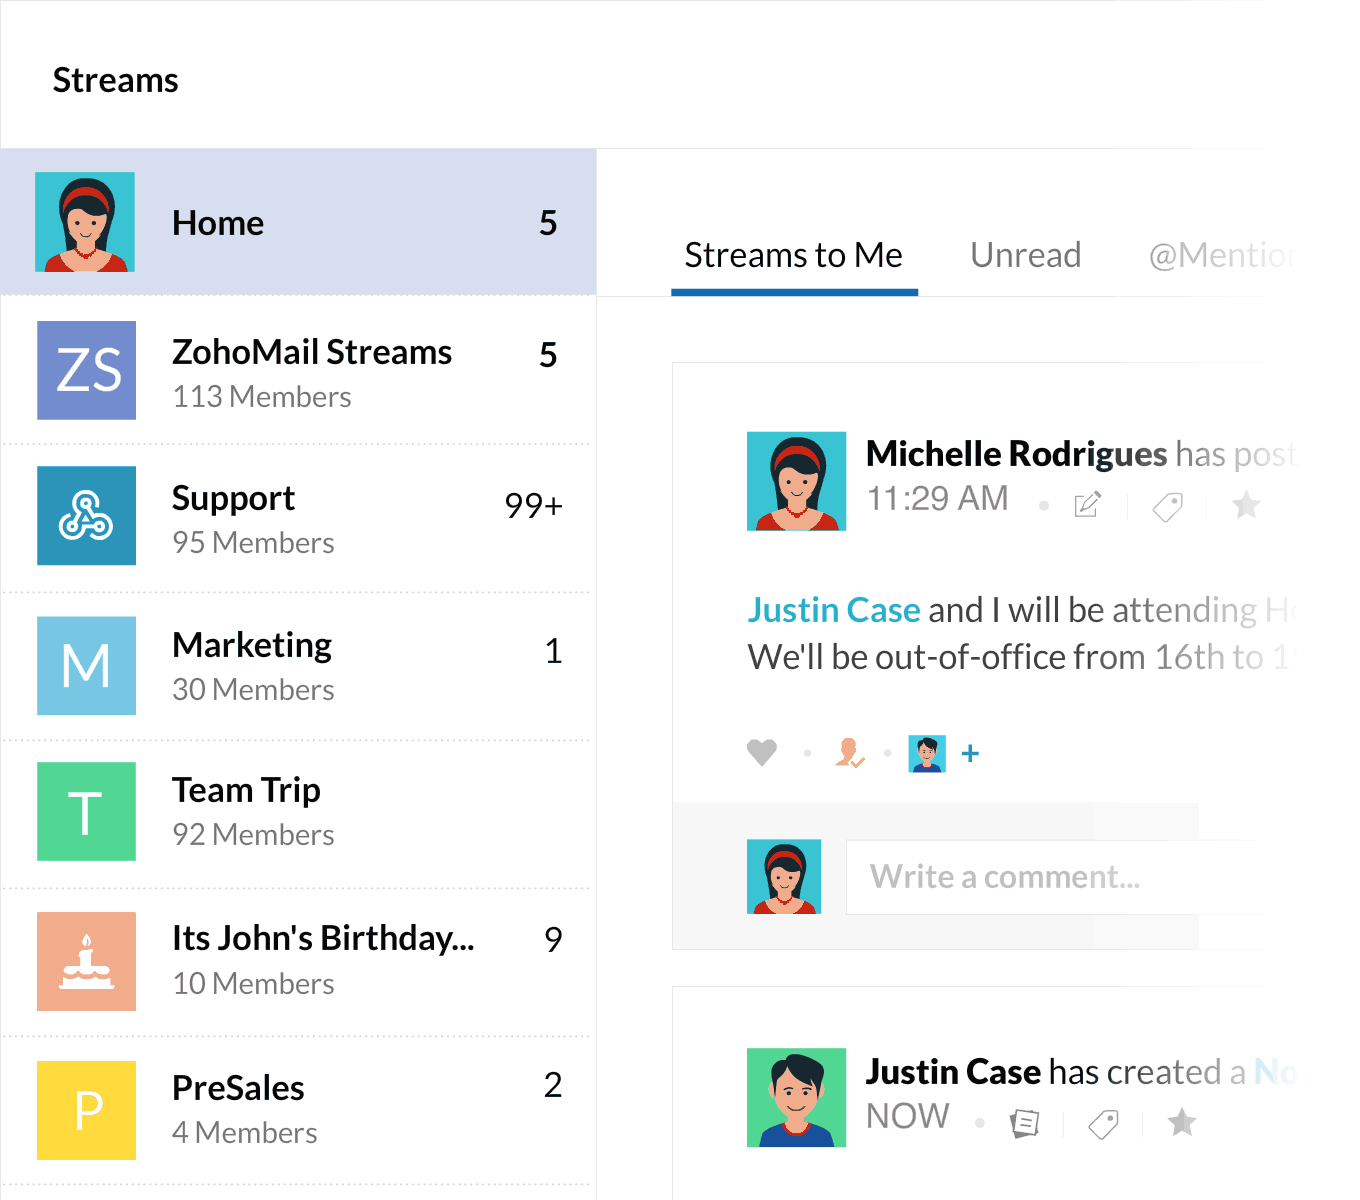The width and height of the screenshot is (1360, 1200).
Task: Click the orange invitee icon under the post
Action: [x=849, y=752]
